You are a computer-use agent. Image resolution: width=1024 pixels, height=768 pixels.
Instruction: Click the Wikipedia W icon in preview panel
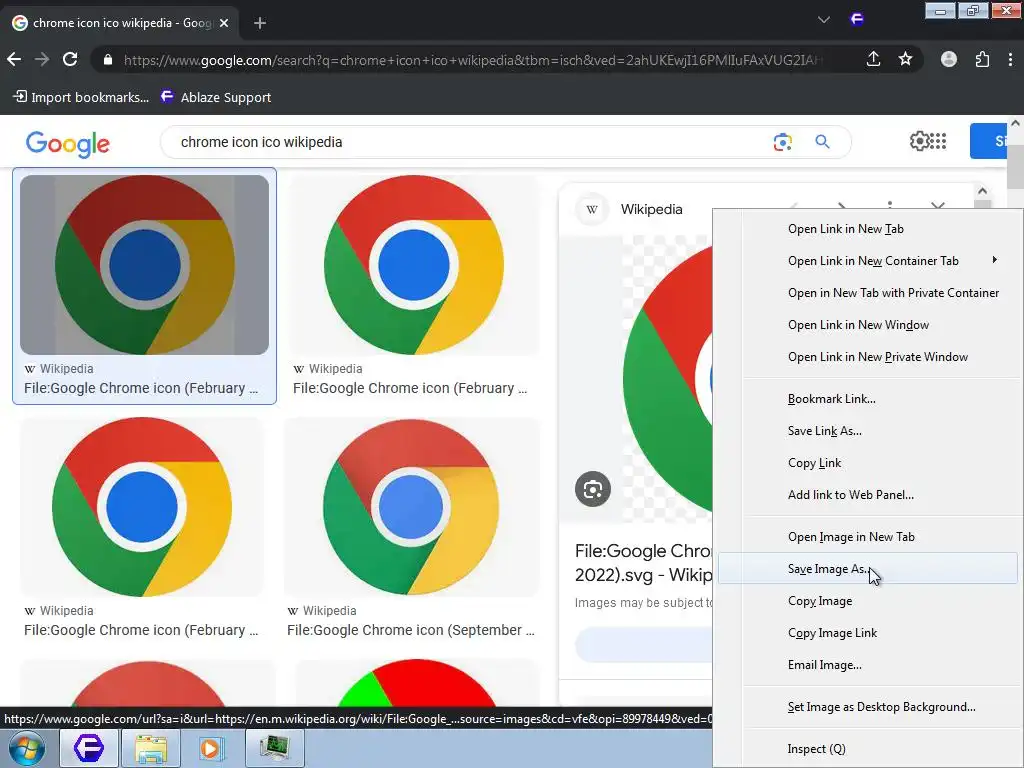(592, 210)
